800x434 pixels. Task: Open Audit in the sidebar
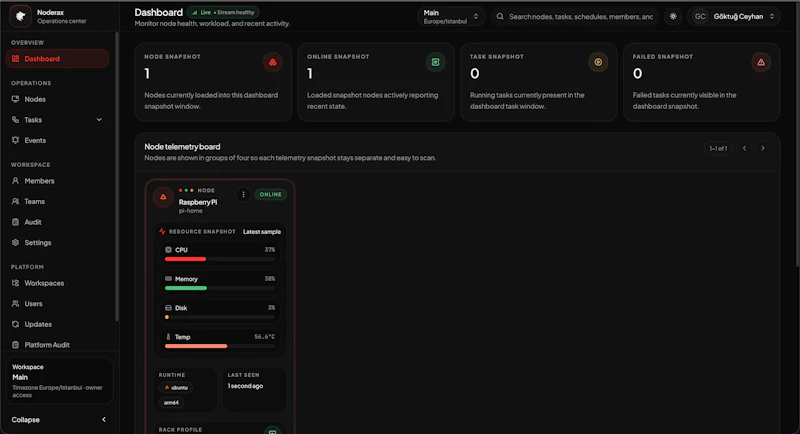(x=57, y=222)
